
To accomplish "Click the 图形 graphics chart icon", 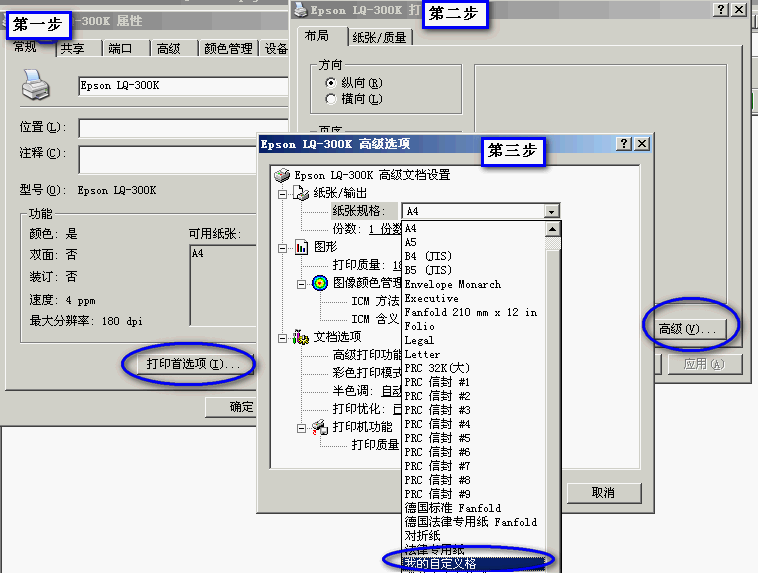I will [x=301, y=247].
